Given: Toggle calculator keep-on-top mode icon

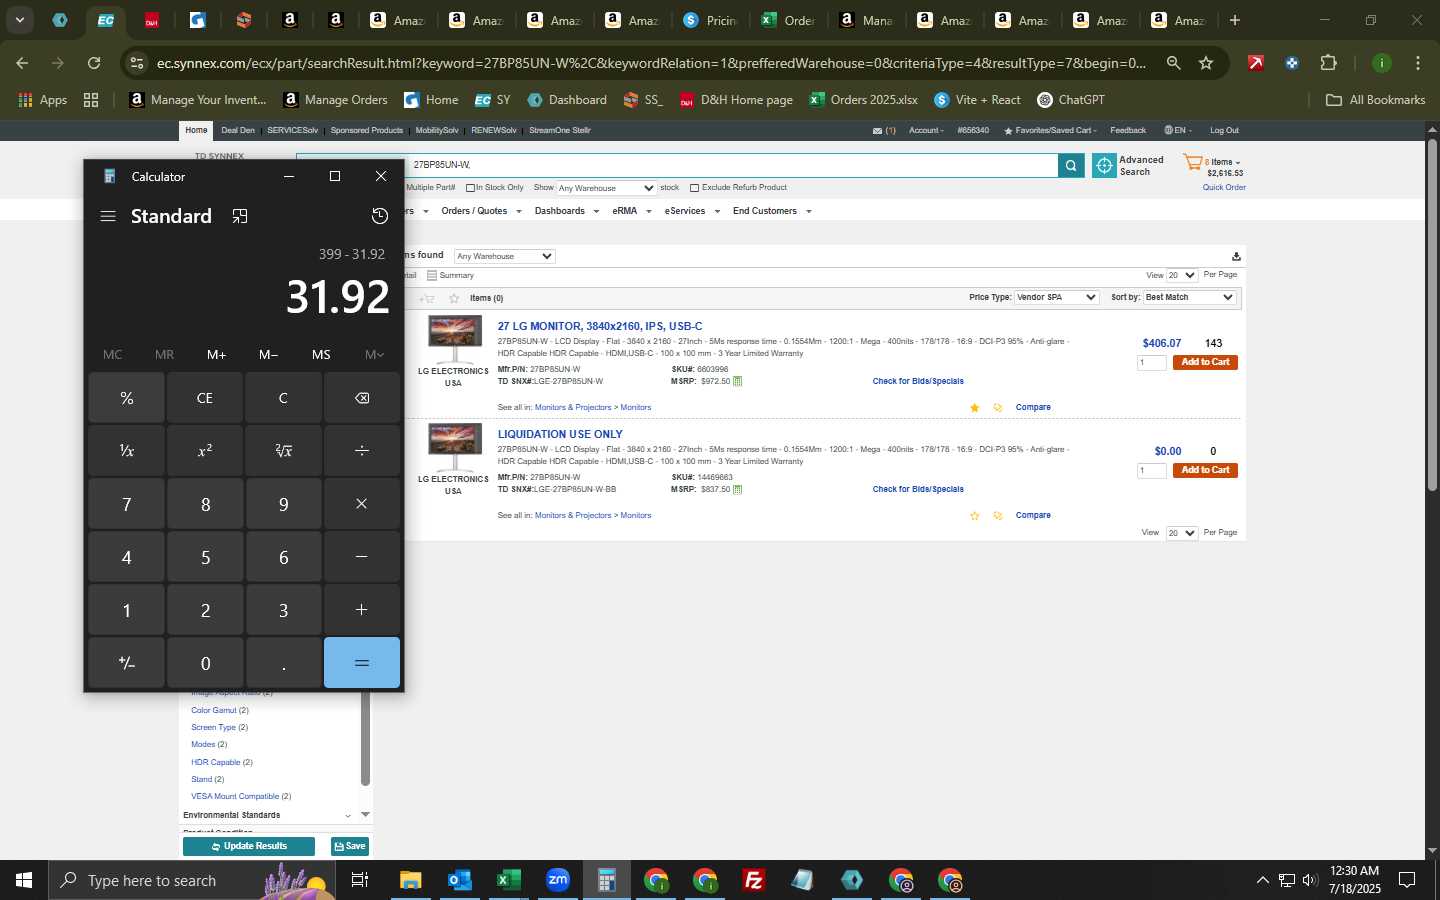Looking at the screenshot, I should (x=240, y=216).
